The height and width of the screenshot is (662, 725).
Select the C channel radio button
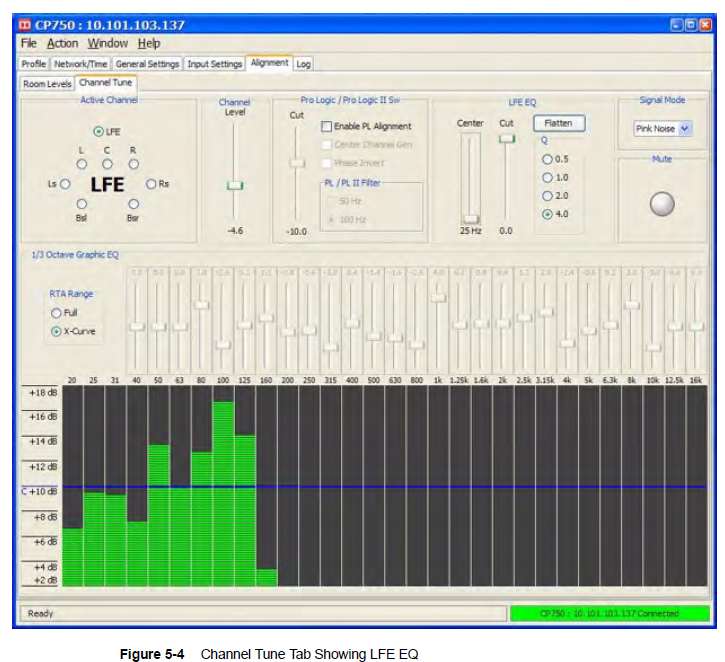(x=107, y=164)
